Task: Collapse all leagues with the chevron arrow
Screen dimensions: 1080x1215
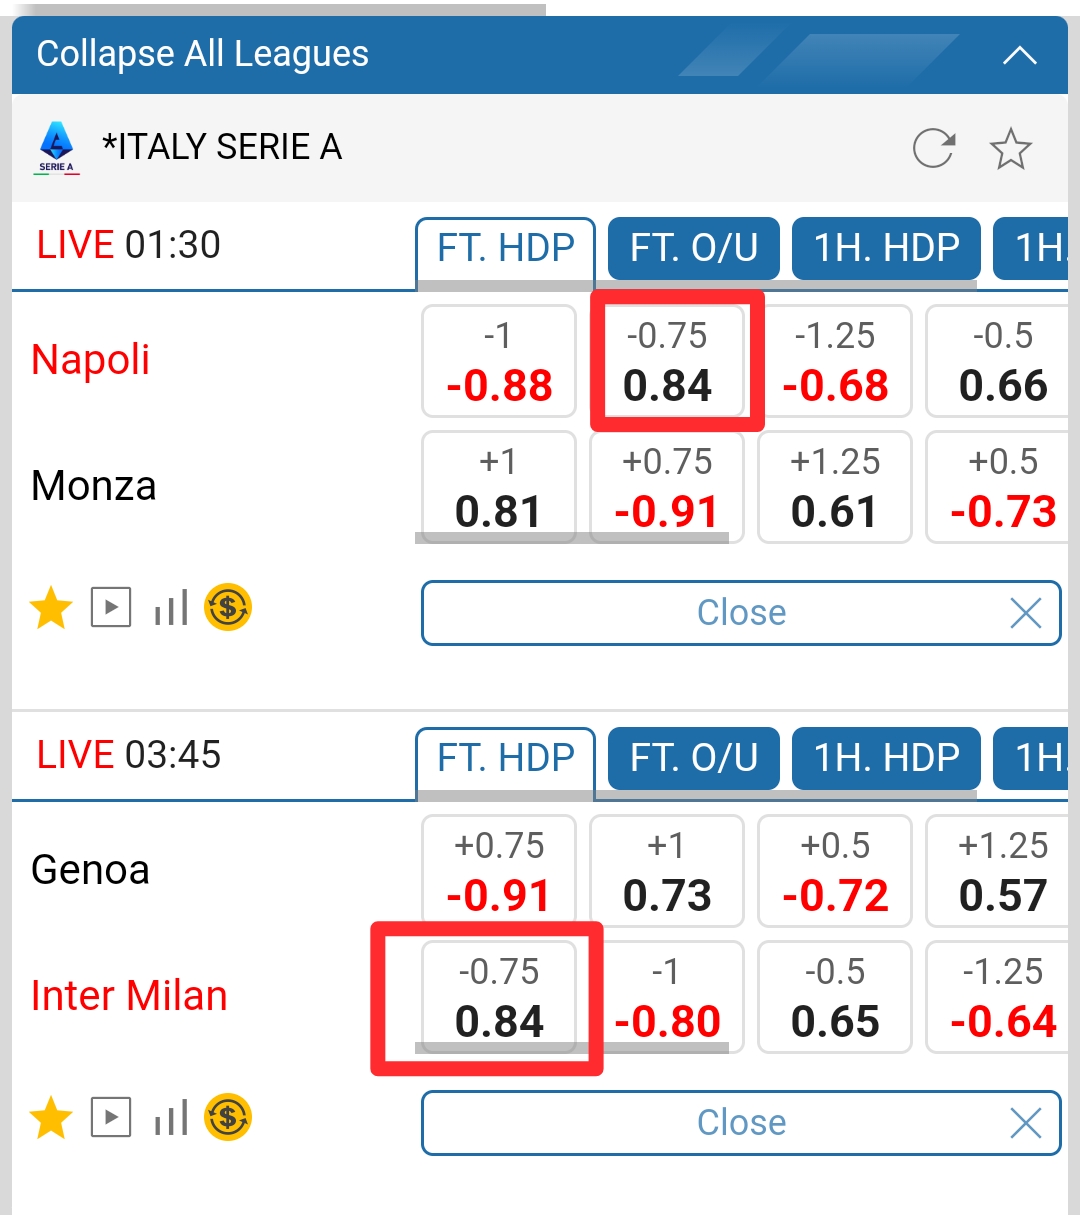Action: click(x=1019, y=55)
